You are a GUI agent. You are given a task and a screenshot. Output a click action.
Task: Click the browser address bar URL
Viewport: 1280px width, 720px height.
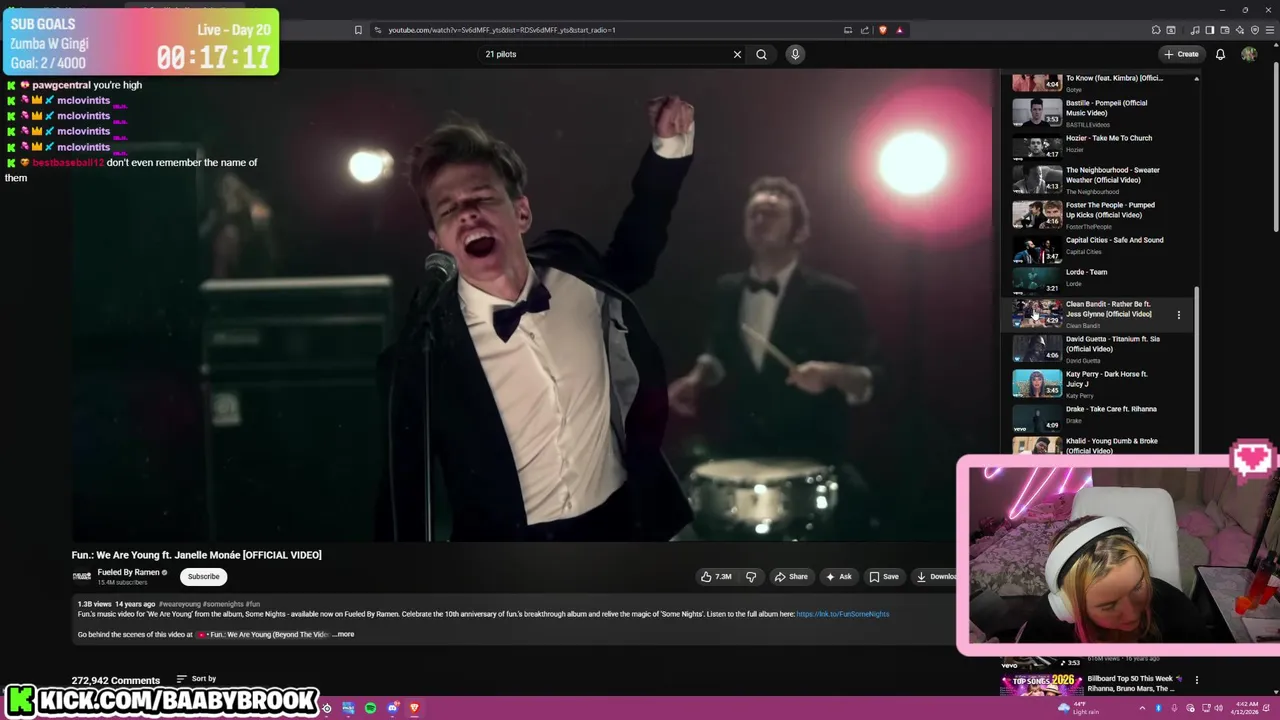(502, 30)
